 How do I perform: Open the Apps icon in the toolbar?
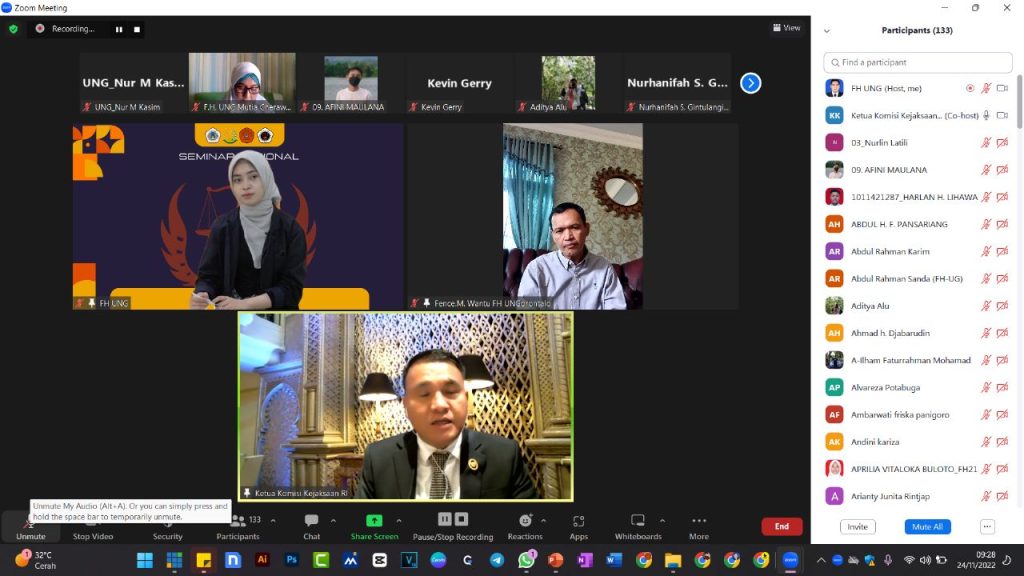[x=579, y=520]
